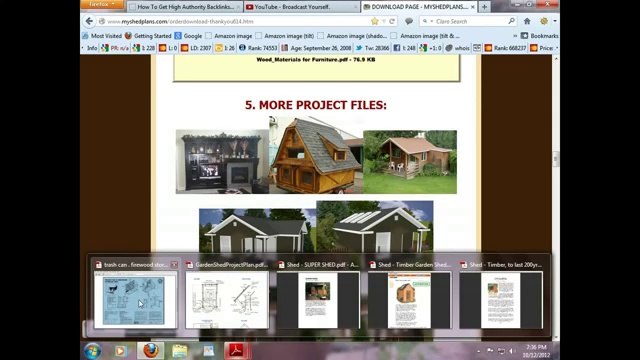
Task: Open the Windows Start menu orb
Action: (93, 351)
